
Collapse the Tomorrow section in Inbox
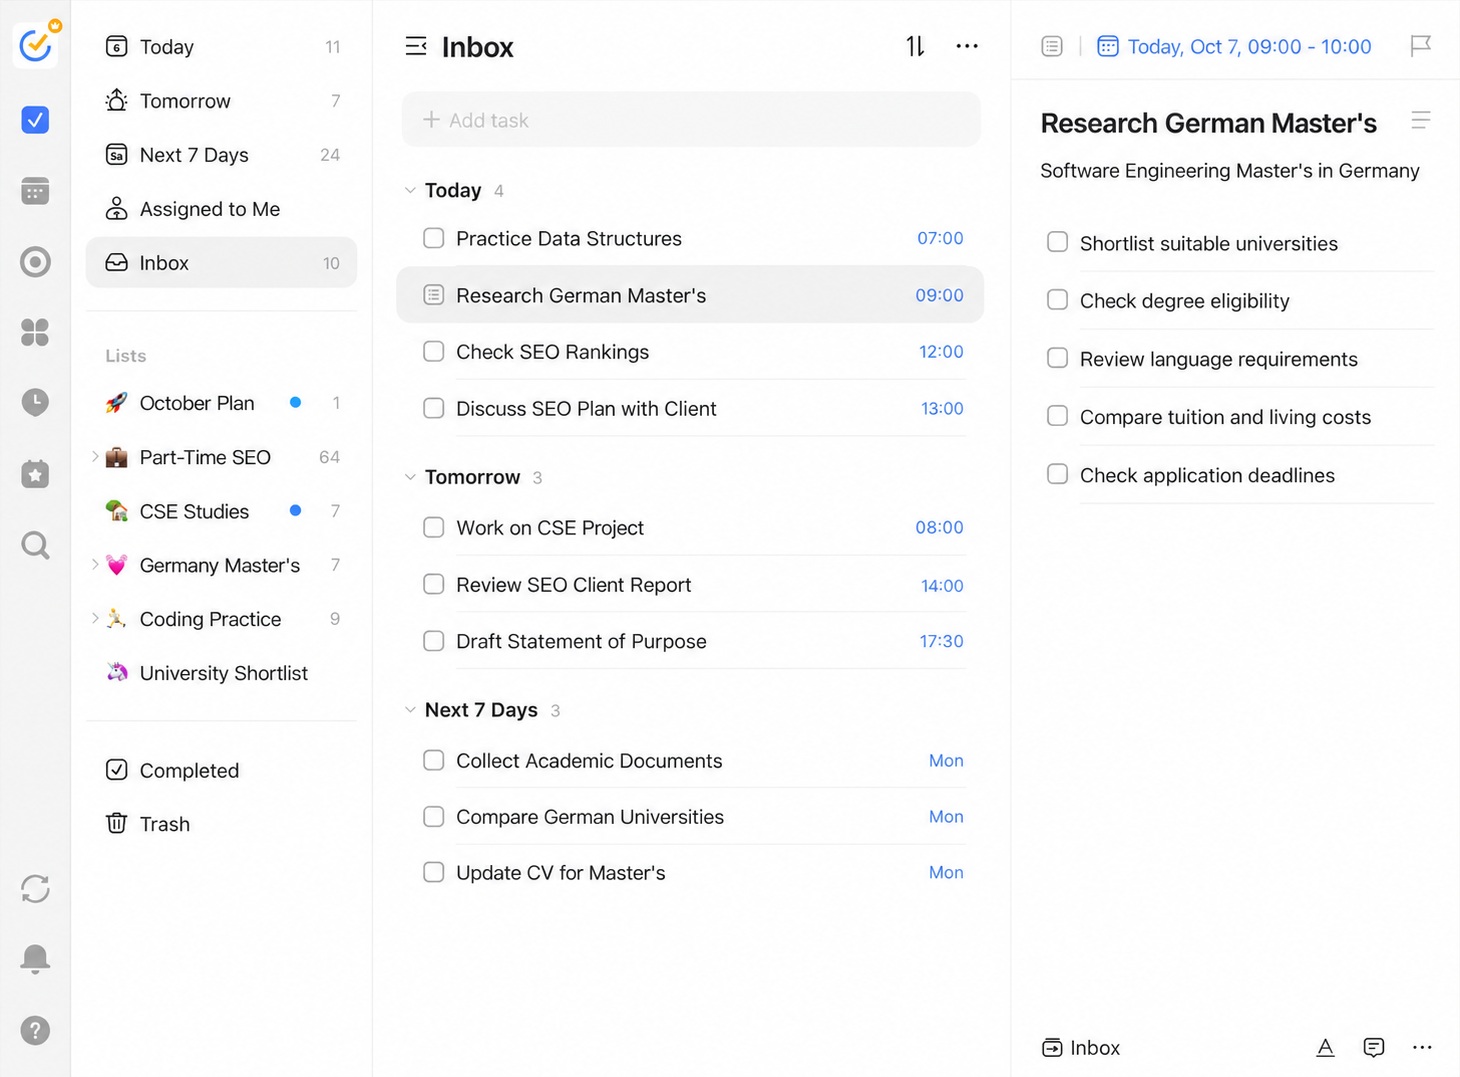tap(410, 477)
